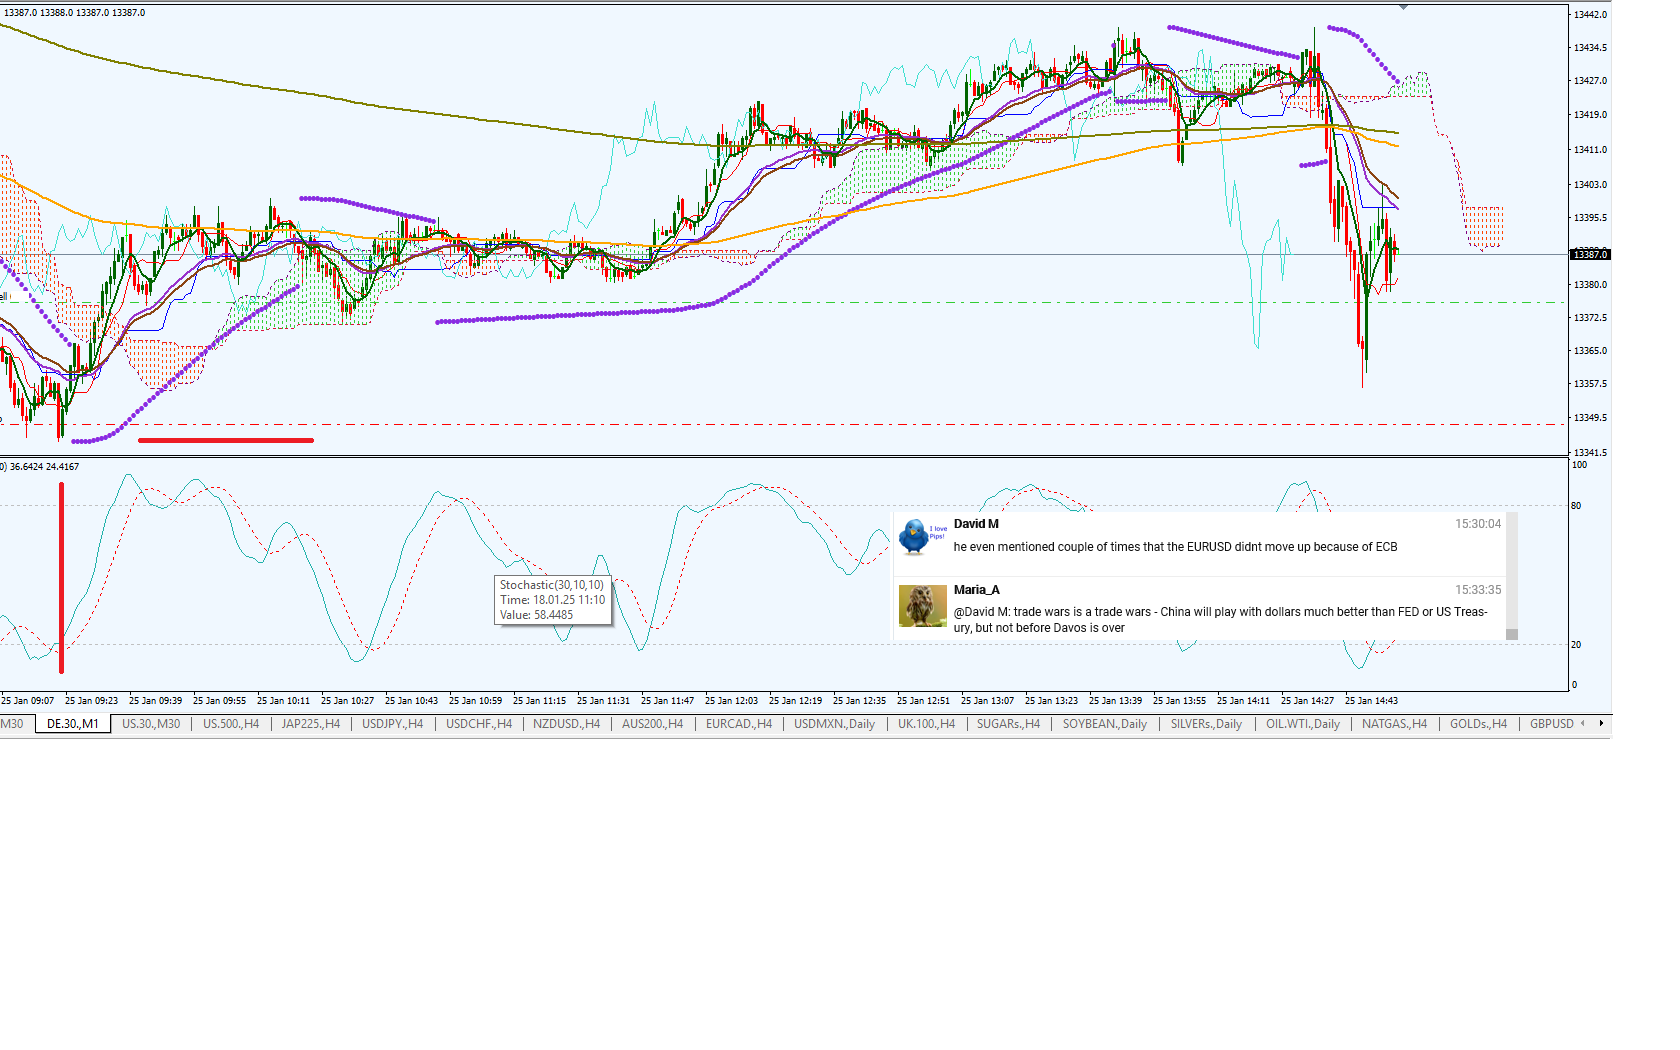Click the 25 Jan 14:43 time axis label
This screenshot has height=1050, width=1680.
coord(1371,701)
